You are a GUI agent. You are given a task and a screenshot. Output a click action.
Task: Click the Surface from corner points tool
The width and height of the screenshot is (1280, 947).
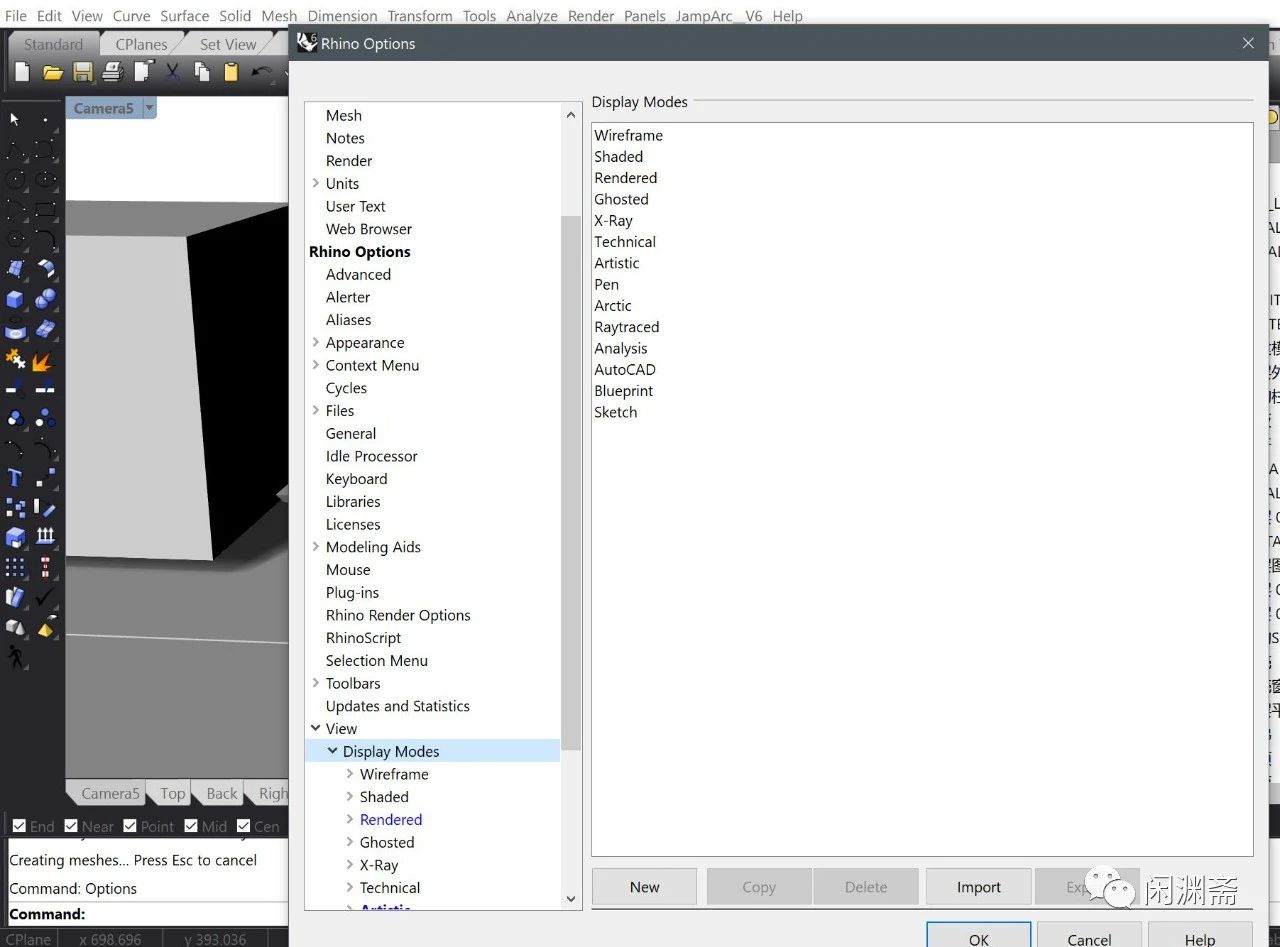coord(15,269)
